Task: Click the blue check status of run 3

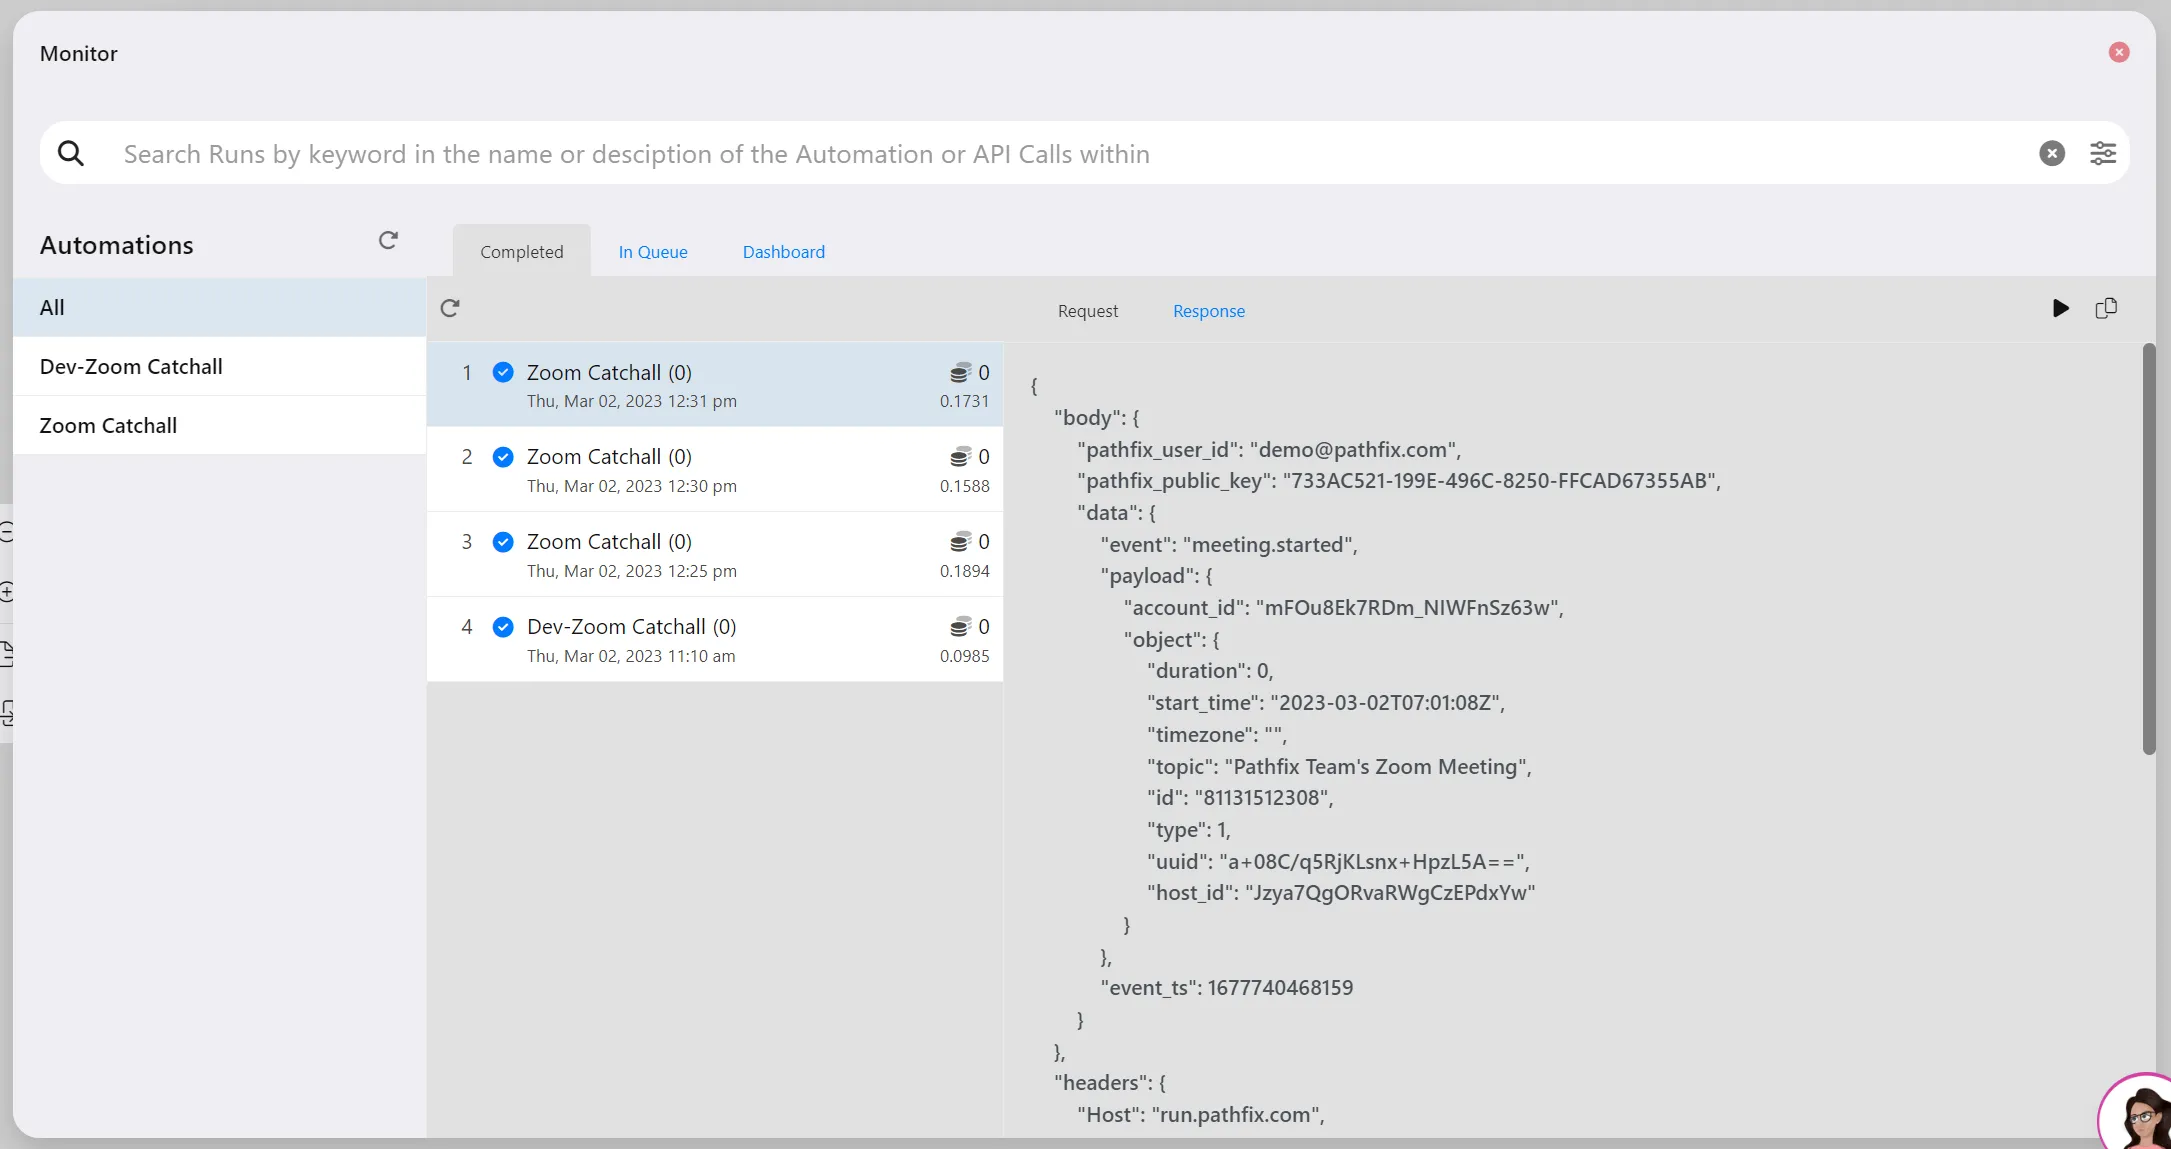Action: pyautogui.click(x=503, y=542)
